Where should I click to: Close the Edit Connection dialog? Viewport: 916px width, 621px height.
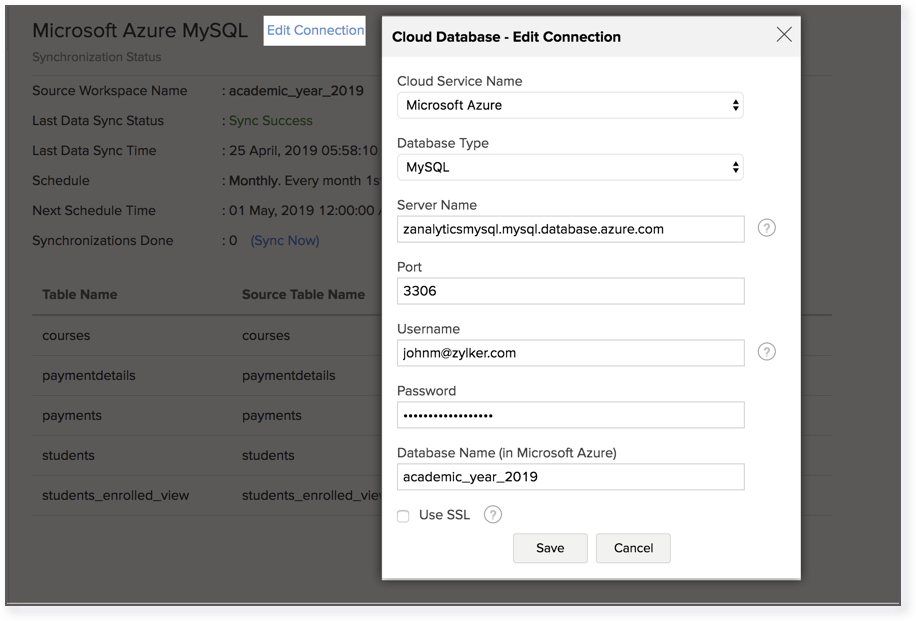pos(784,34)
